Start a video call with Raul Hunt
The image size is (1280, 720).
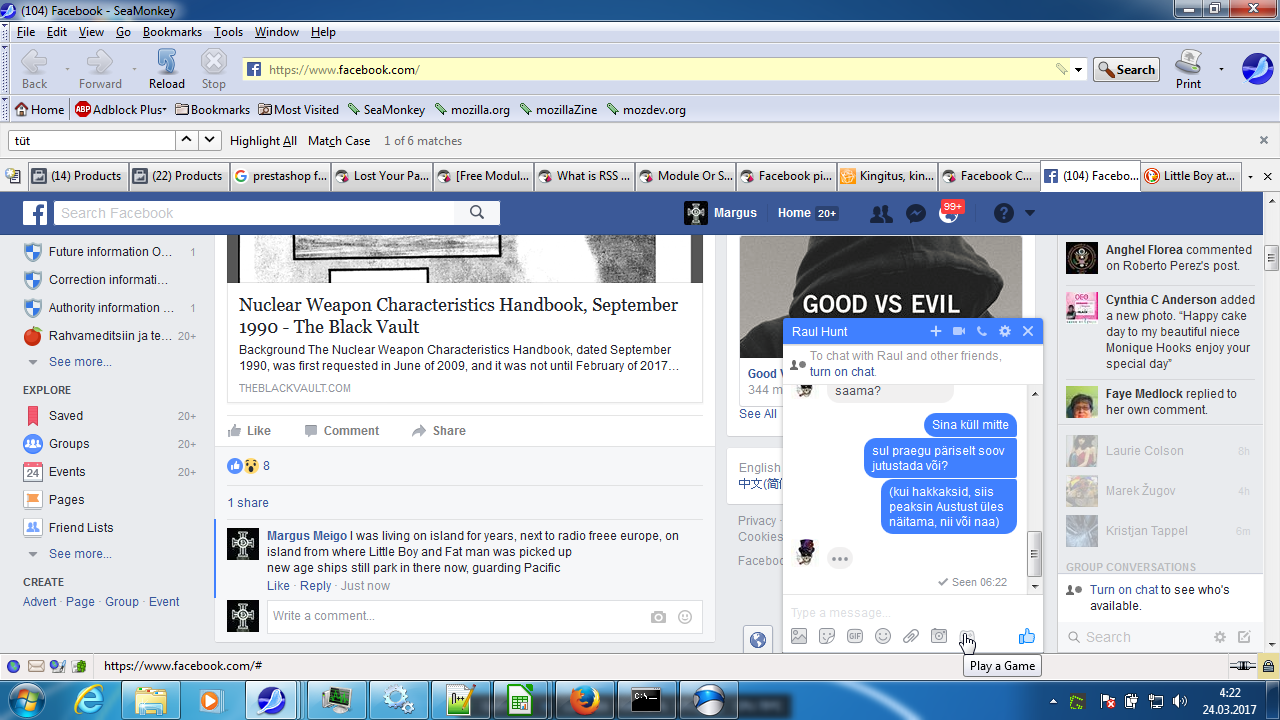pyautogui.click(x=959, y=331)
